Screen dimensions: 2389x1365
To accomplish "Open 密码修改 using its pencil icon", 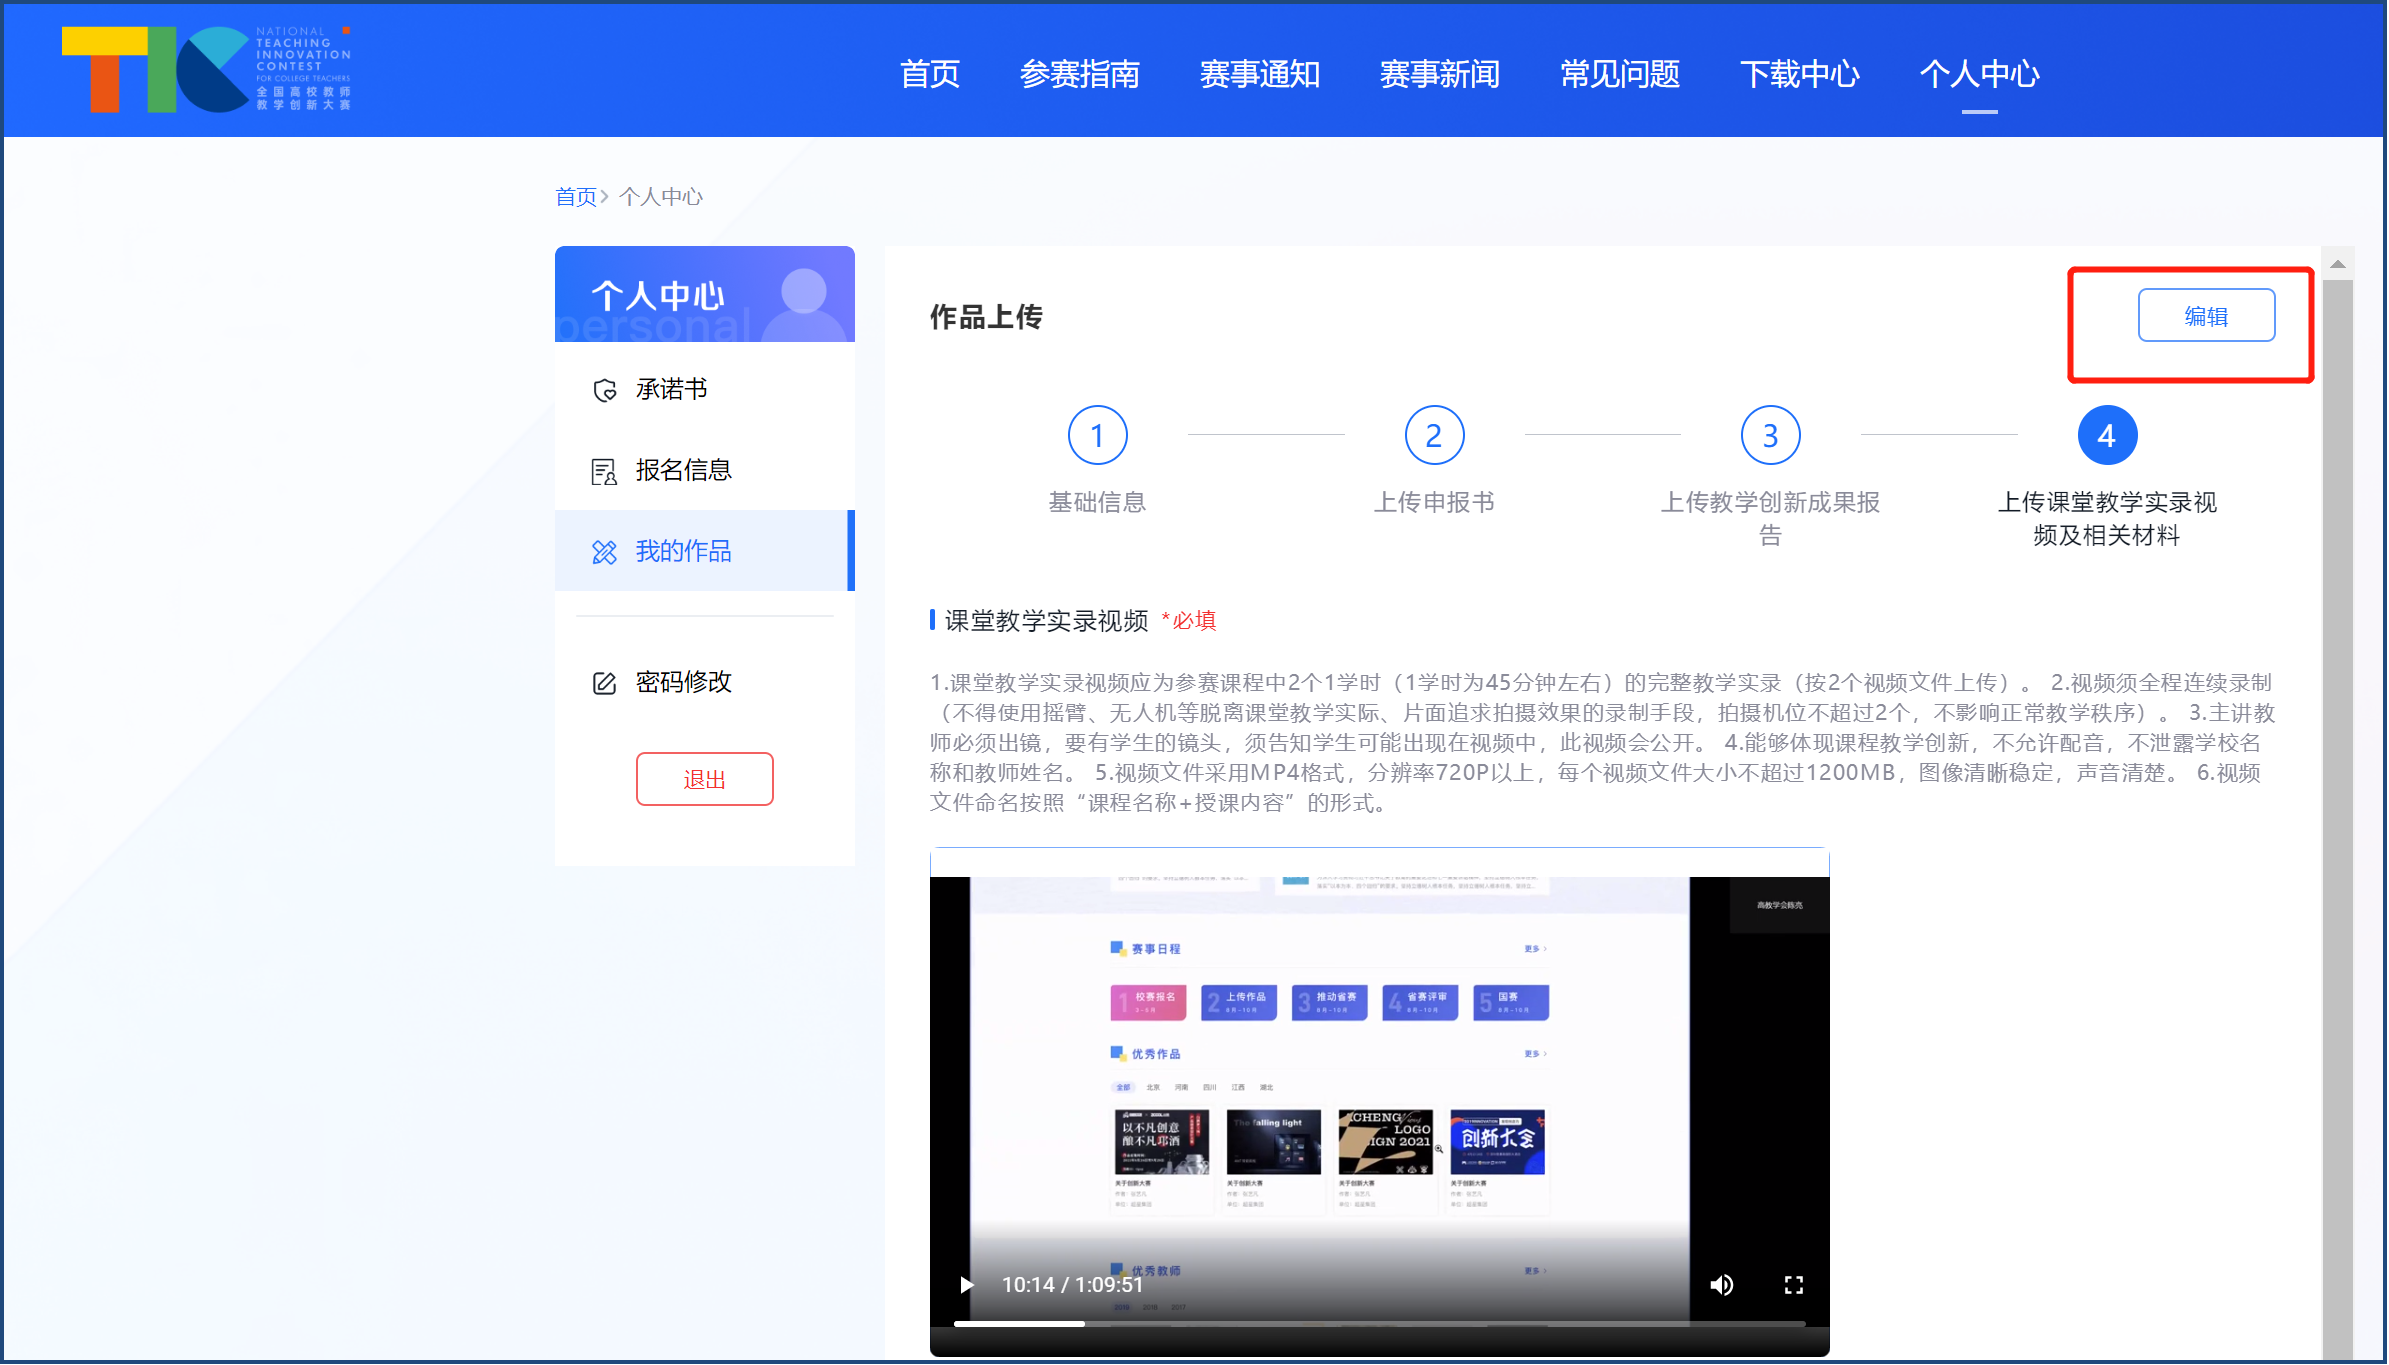I will coord(604,681).
